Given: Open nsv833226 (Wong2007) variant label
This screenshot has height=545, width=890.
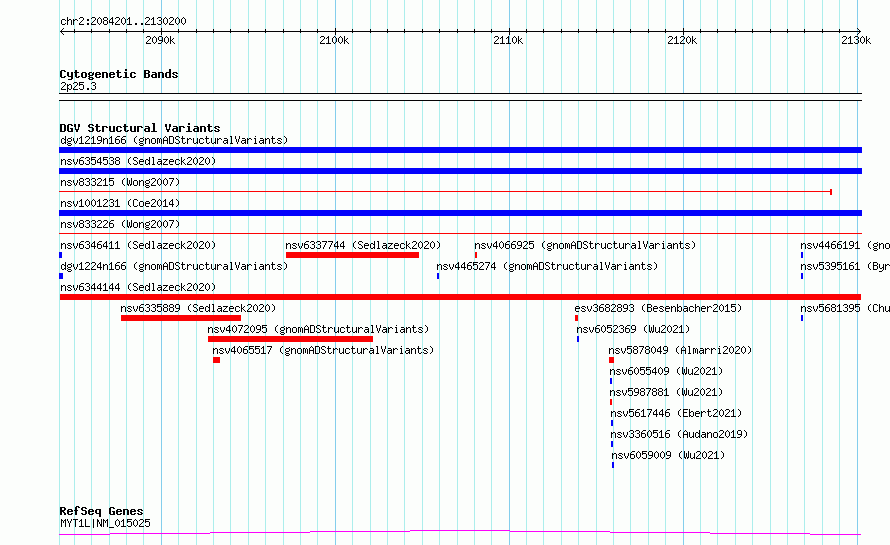Looking at the screenshot, I should (120, 224).
